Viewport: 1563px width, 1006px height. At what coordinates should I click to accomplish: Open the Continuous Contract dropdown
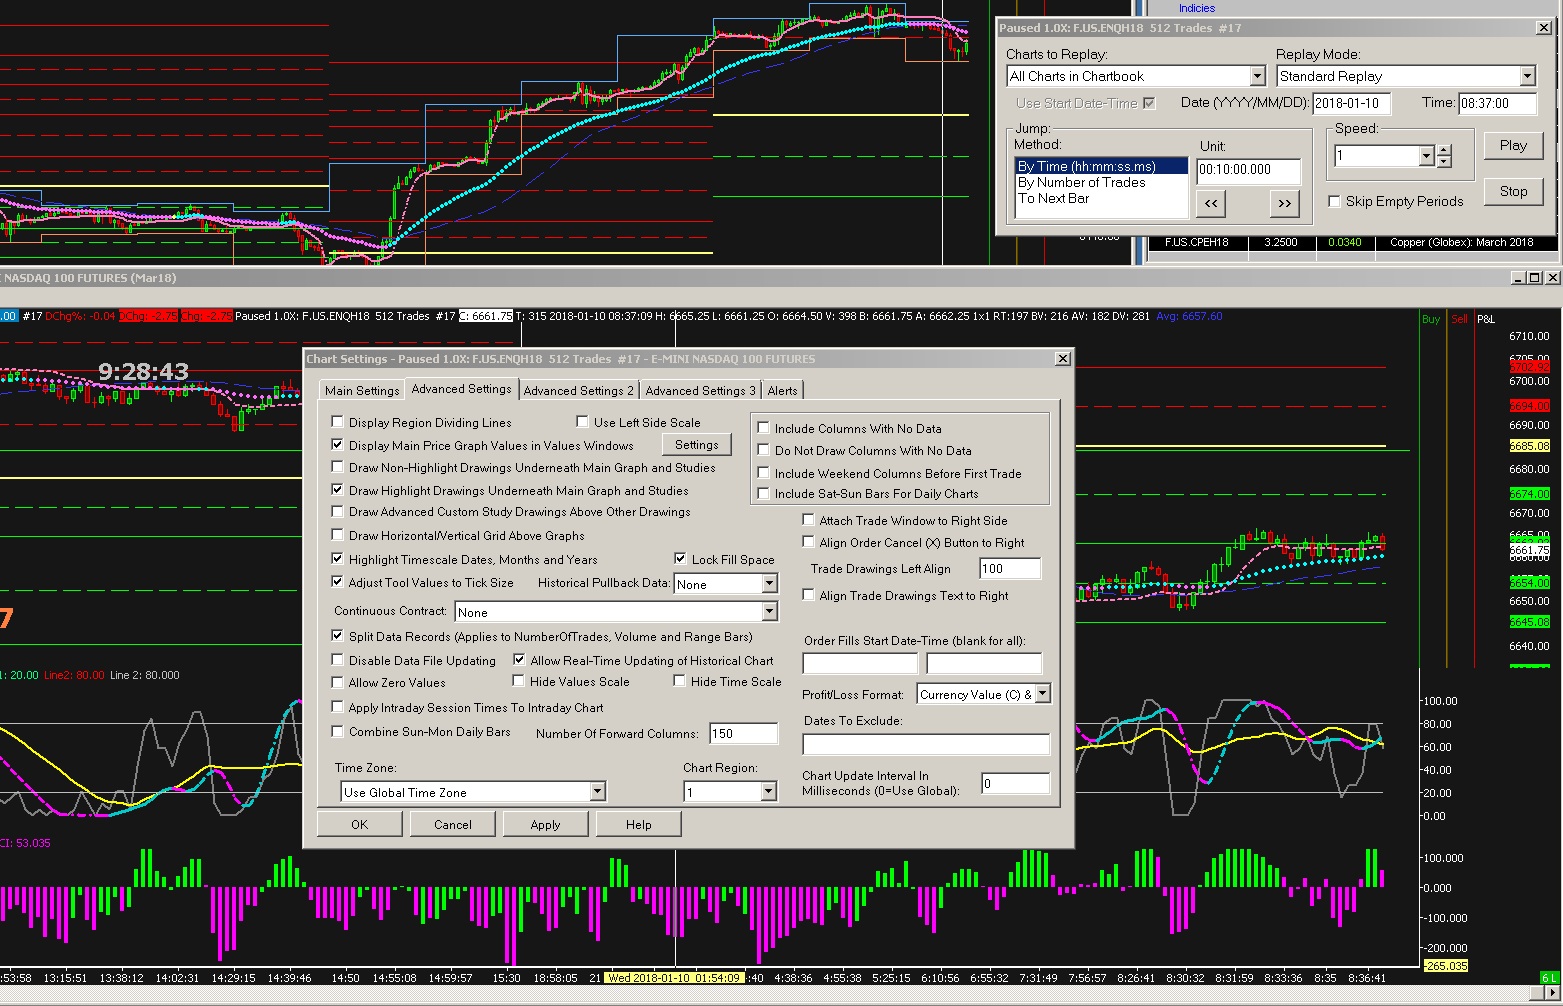(x=769, y=612)
